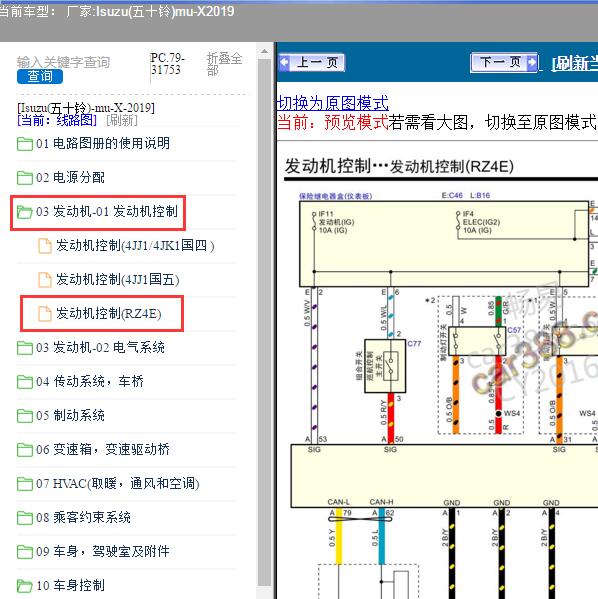Open 发动机控制(4JJ1/4JK1国四) document
Image resolution: width=598 pixels, height=599 pixels.
coord(135,245)
